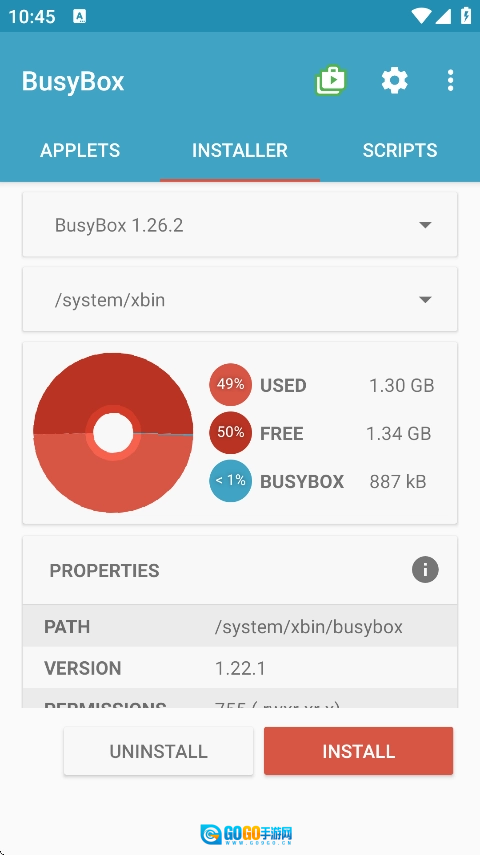Select the Installer tab
The image size is (480, 855).
(x=239, y=150)
